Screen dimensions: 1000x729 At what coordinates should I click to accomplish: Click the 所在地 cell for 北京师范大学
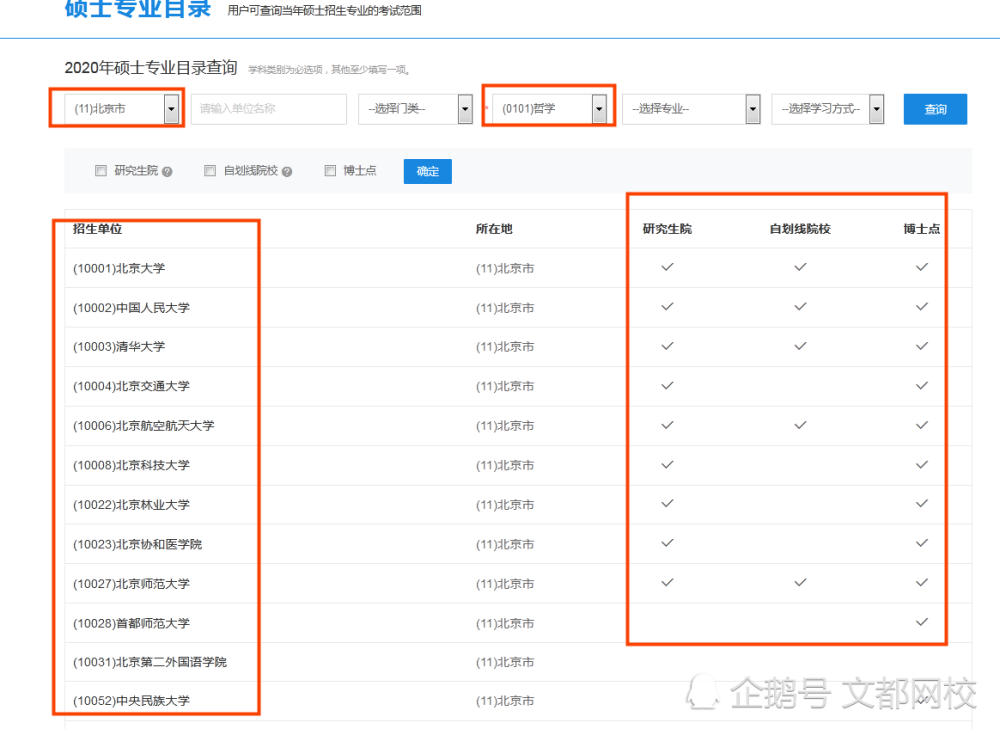505,584
